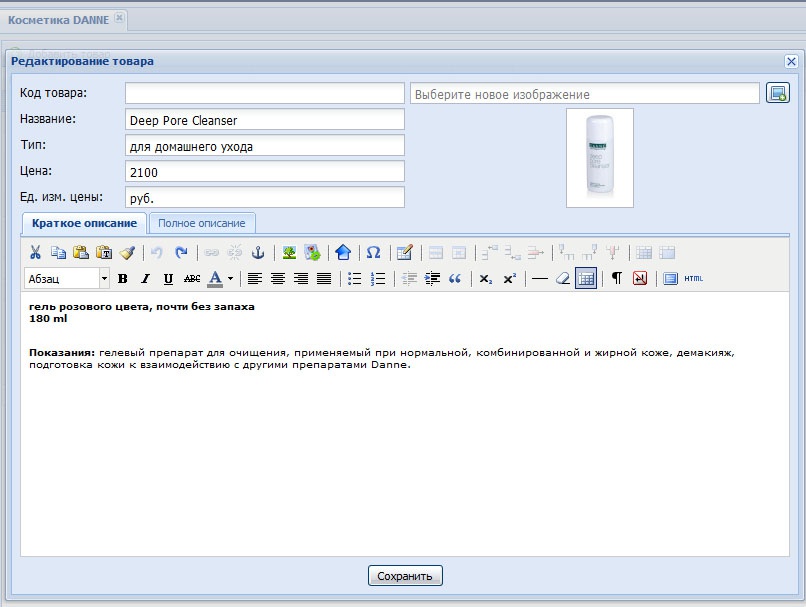
Task: Click the Сохранить button
Action: click(405, 576)
